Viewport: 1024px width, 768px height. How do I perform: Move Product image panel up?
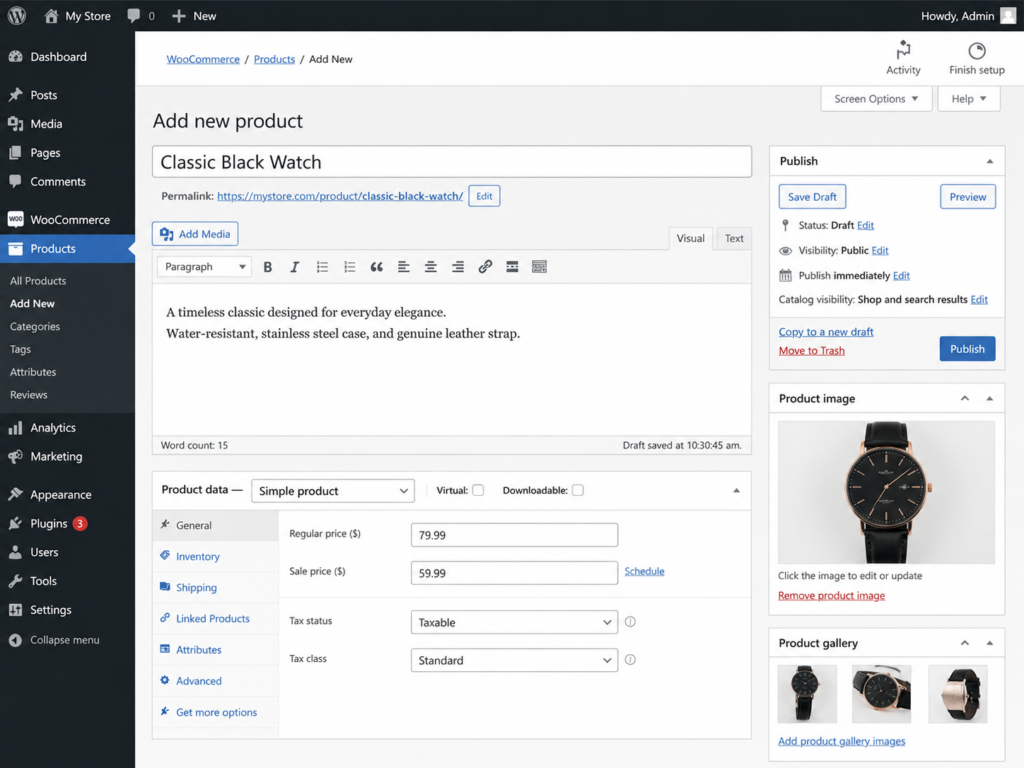(x=965, y=398)
